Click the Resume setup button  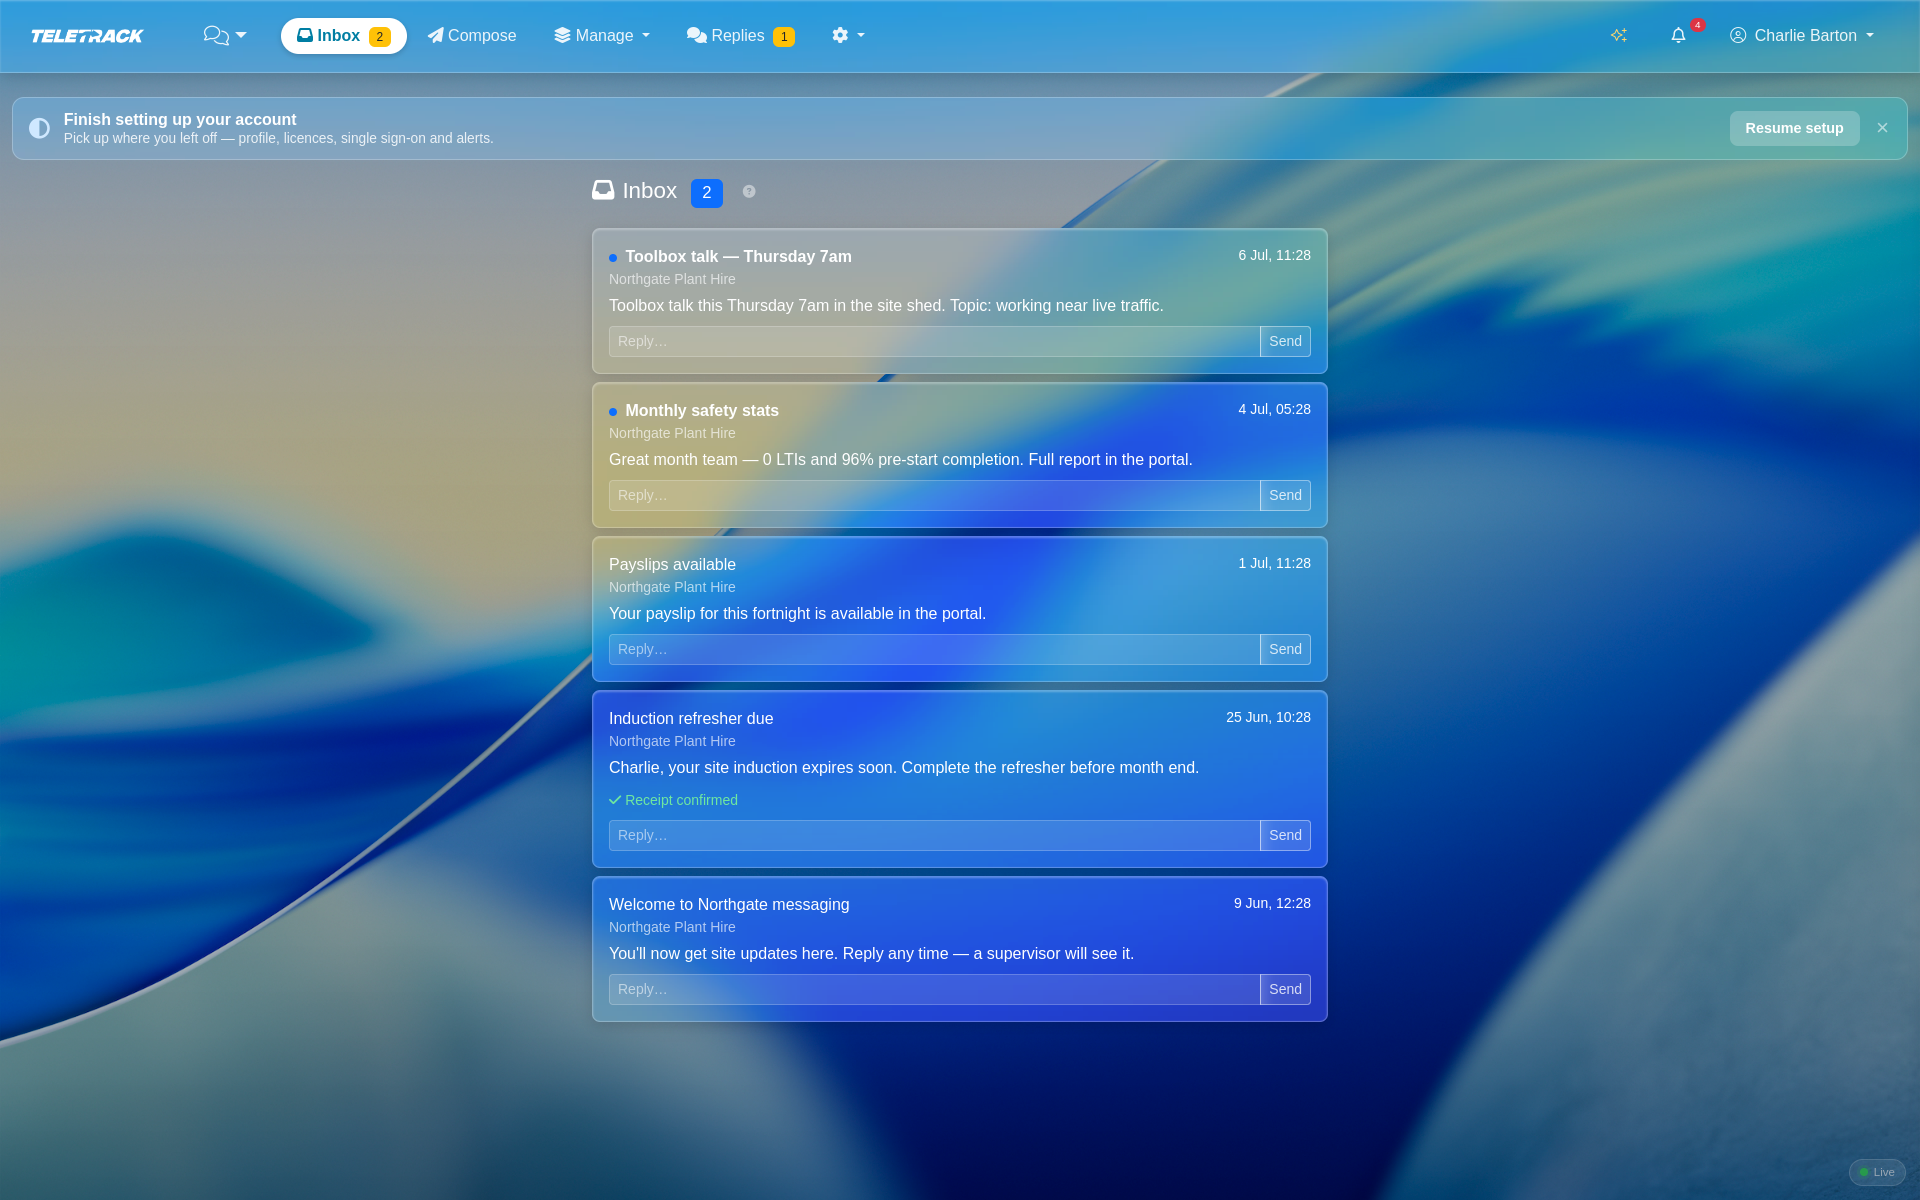pos(1794,128)
